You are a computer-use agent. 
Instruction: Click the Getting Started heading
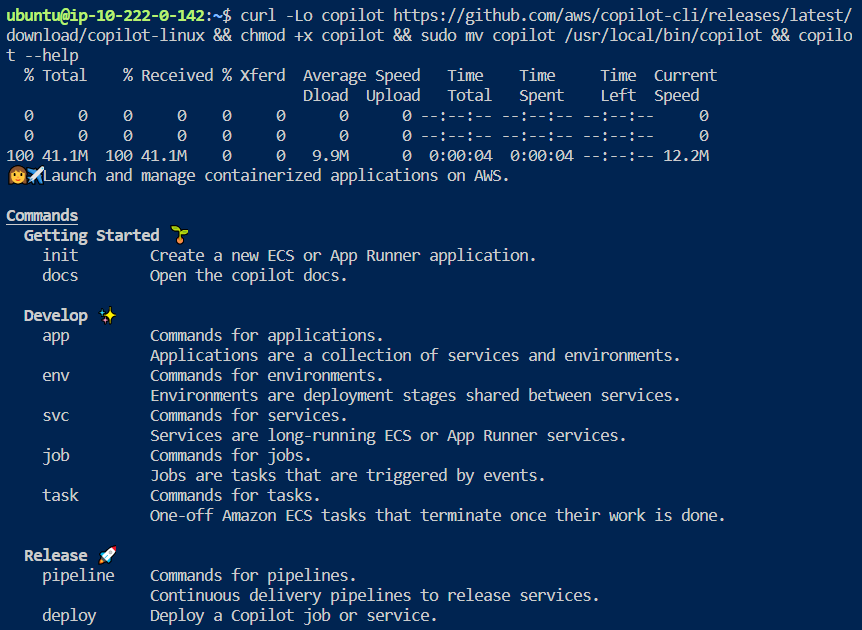click(91, 235)
